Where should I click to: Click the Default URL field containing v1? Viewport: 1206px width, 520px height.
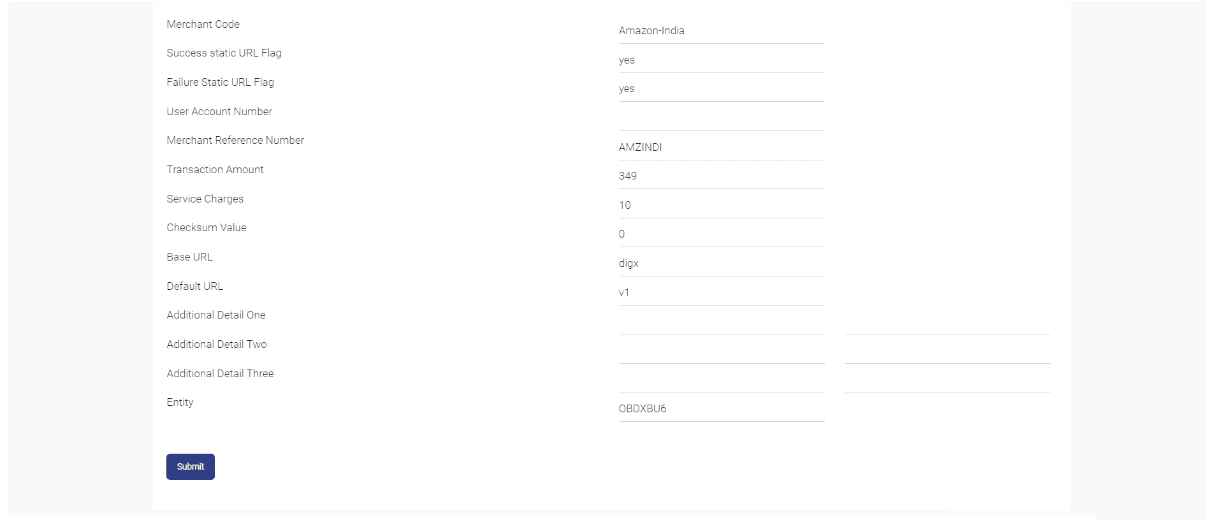[x=721, y=292]
